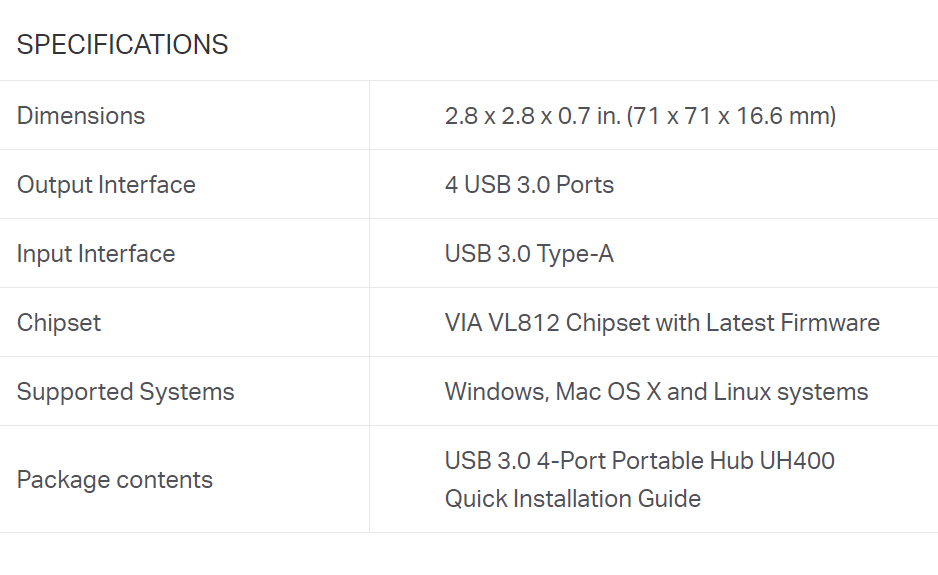The width and height of the screenshot is (938, 575).
Task: Click the USB 3.0 Type-A value
Action: pos(529,254)
